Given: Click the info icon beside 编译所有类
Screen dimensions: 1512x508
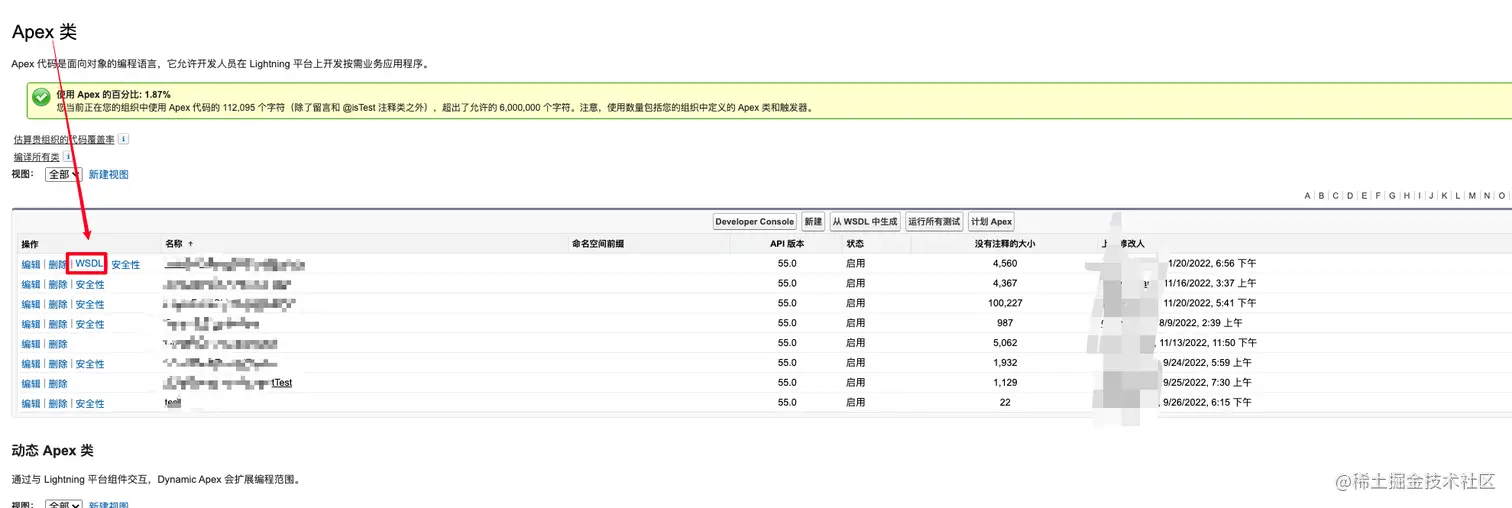Looking at the screenshot, I should click(68, 157).
